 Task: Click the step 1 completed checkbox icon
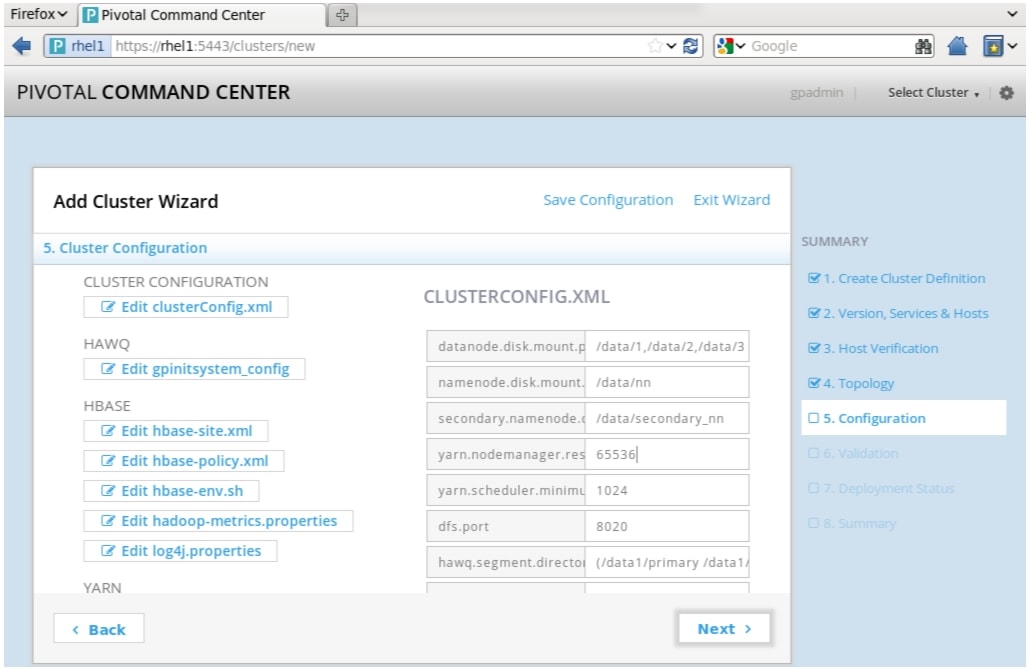814,278
